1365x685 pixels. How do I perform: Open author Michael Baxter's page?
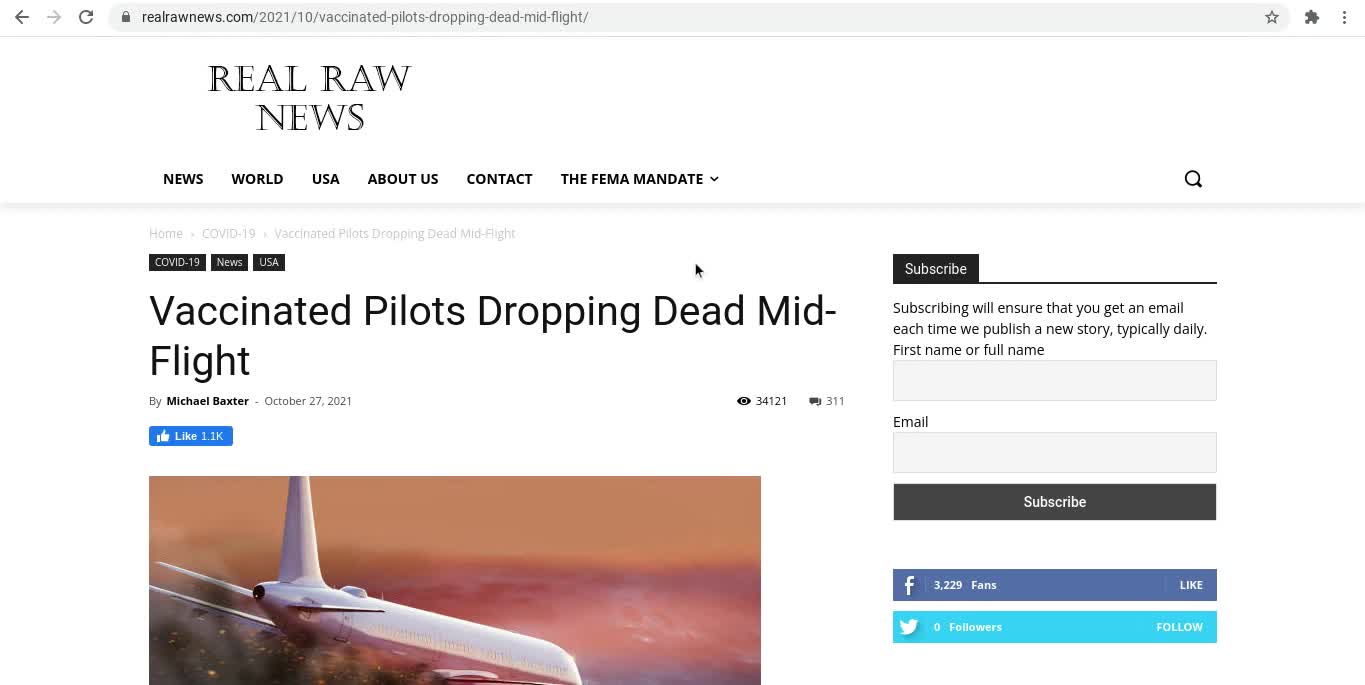[207, 401]
